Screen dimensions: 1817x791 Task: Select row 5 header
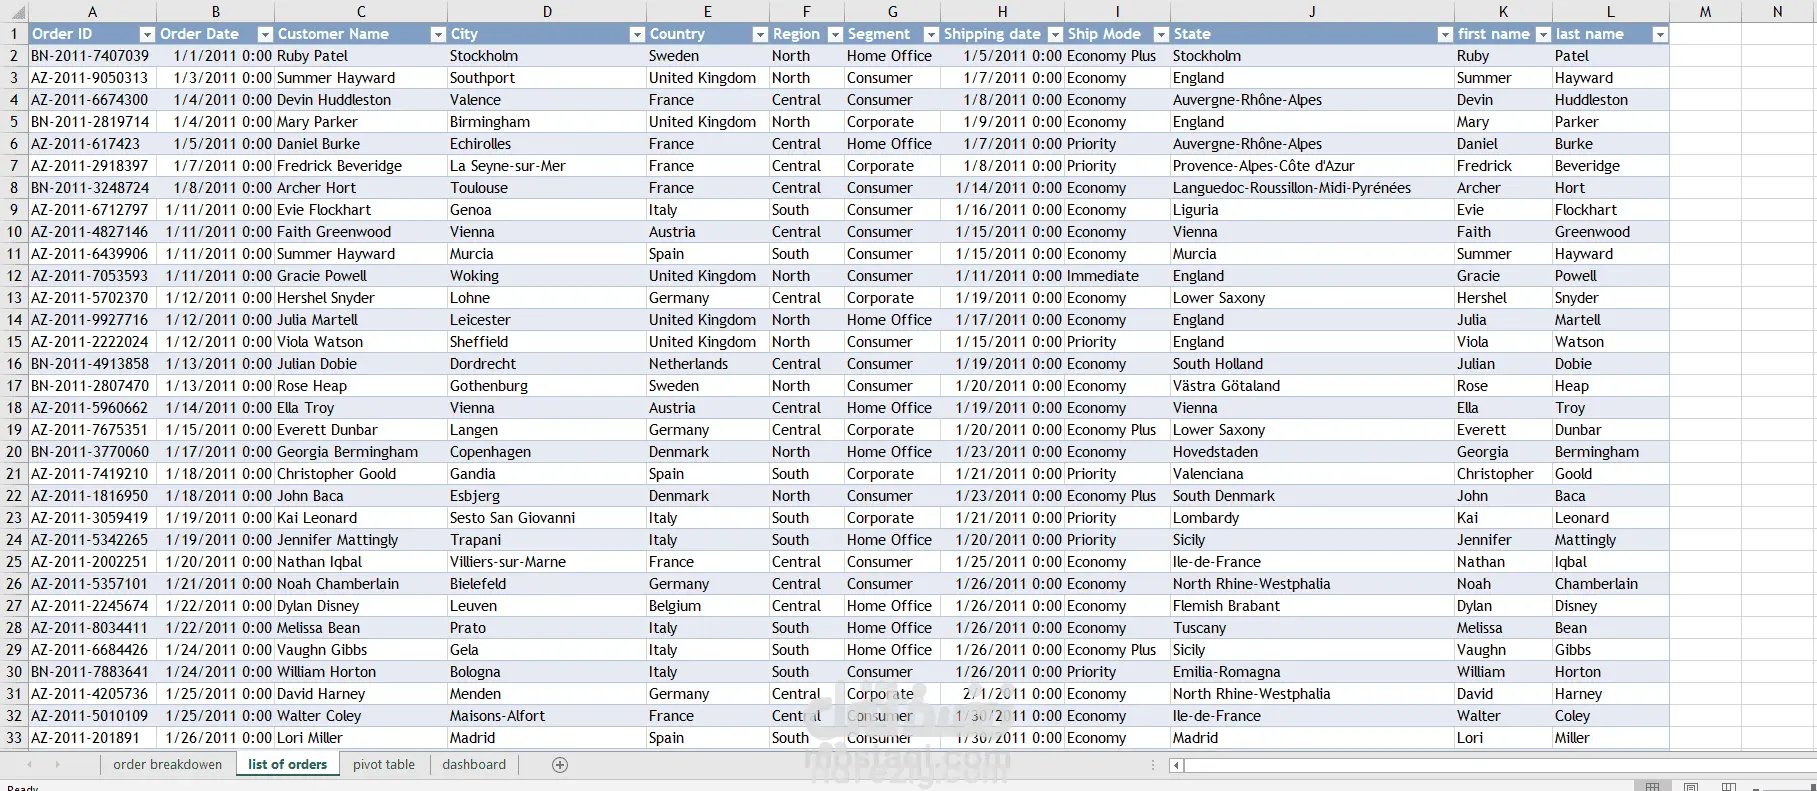click(x=14, y=122)
